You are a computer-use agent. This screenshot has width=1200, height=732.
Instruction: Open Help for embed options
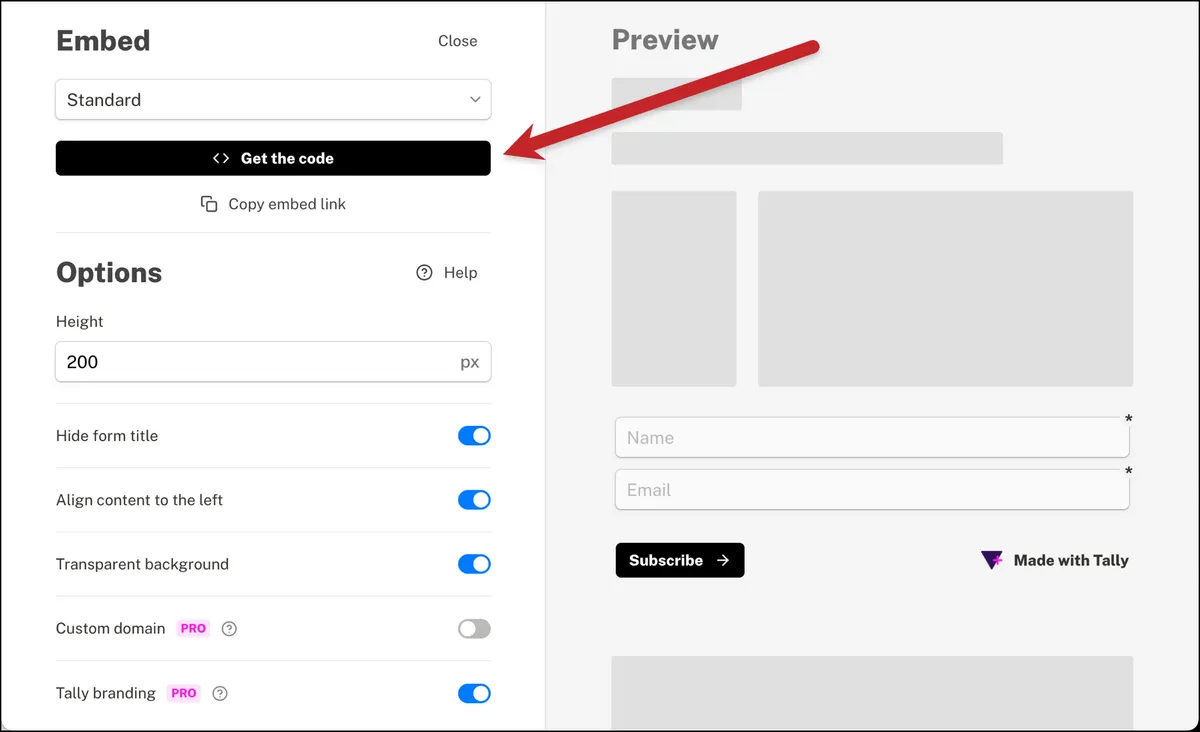(447, 273)
